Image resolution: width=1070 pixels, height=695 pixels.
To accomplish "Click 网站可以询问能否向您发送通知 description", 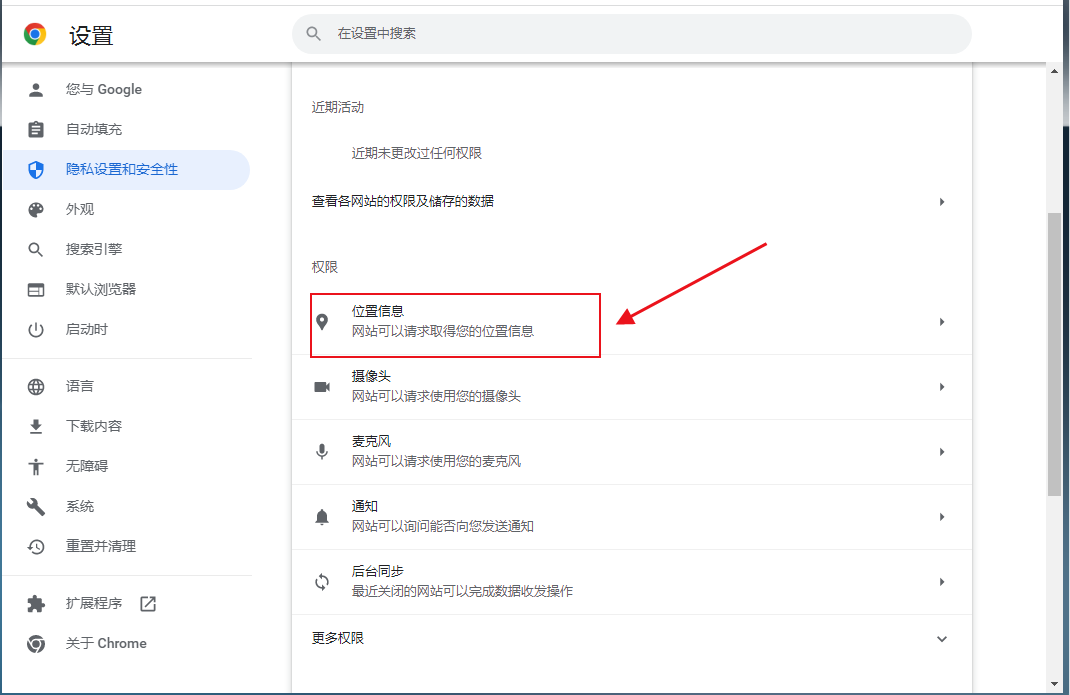I will pyautogui.click(x=442, y=526).
